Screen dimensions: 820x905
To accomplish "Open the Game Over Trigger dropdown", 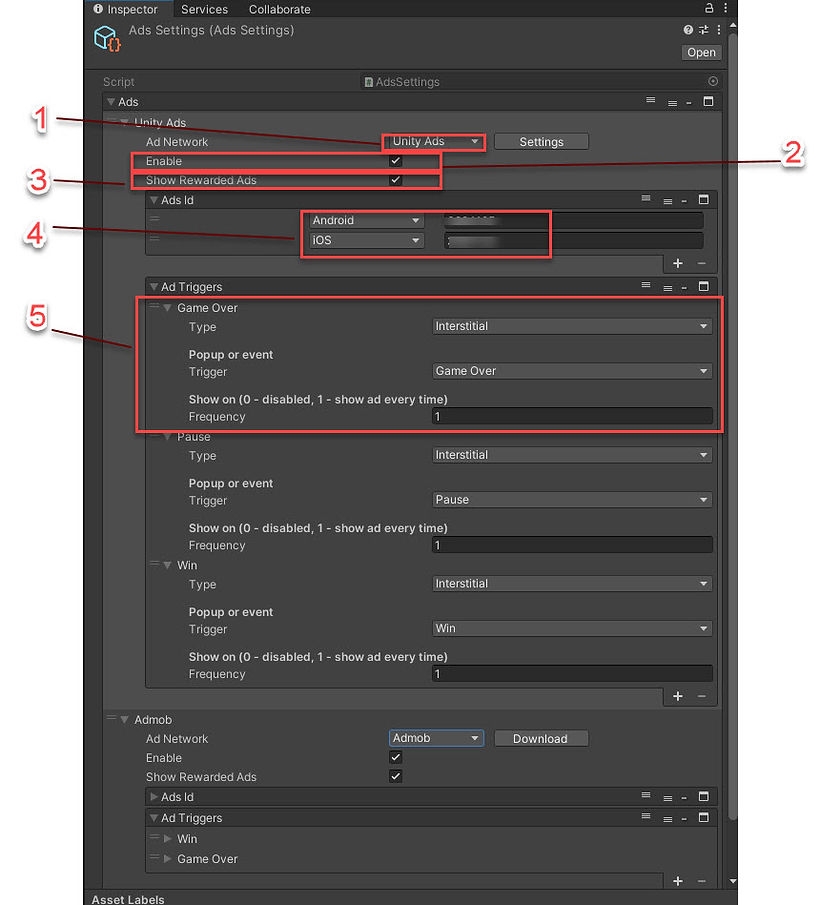I will click(572, 371).
